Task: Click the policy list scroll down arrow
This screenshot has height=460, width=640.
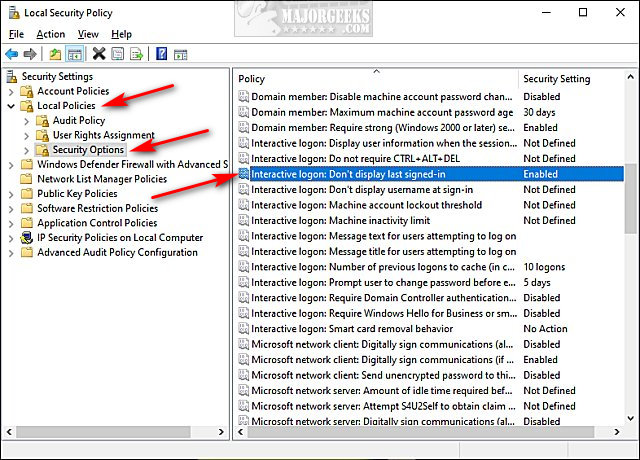Action: coord(631,418)
